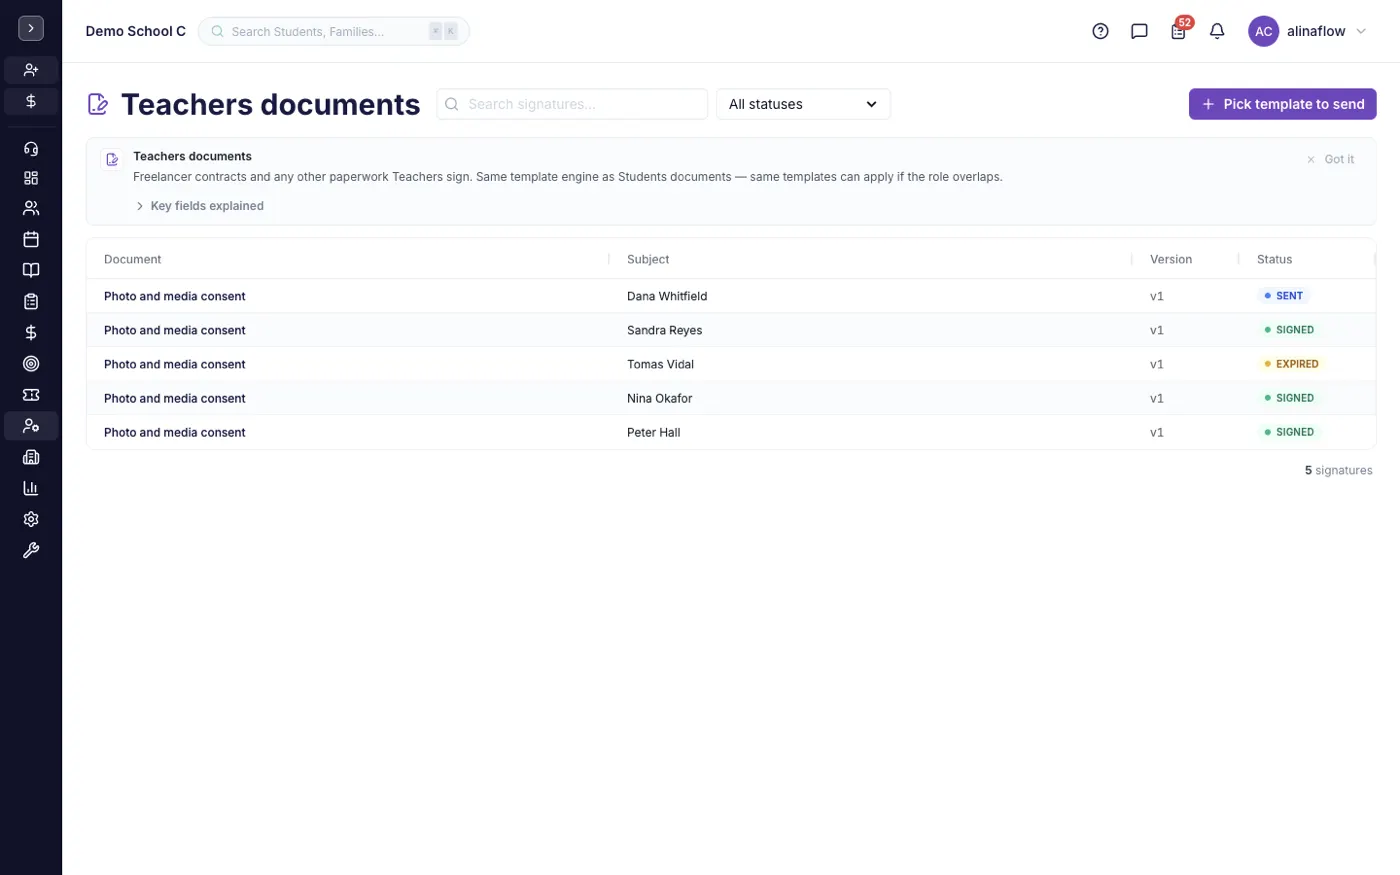Click Nina Okafor's SIGNED status badge

[x=1289, y=398]
